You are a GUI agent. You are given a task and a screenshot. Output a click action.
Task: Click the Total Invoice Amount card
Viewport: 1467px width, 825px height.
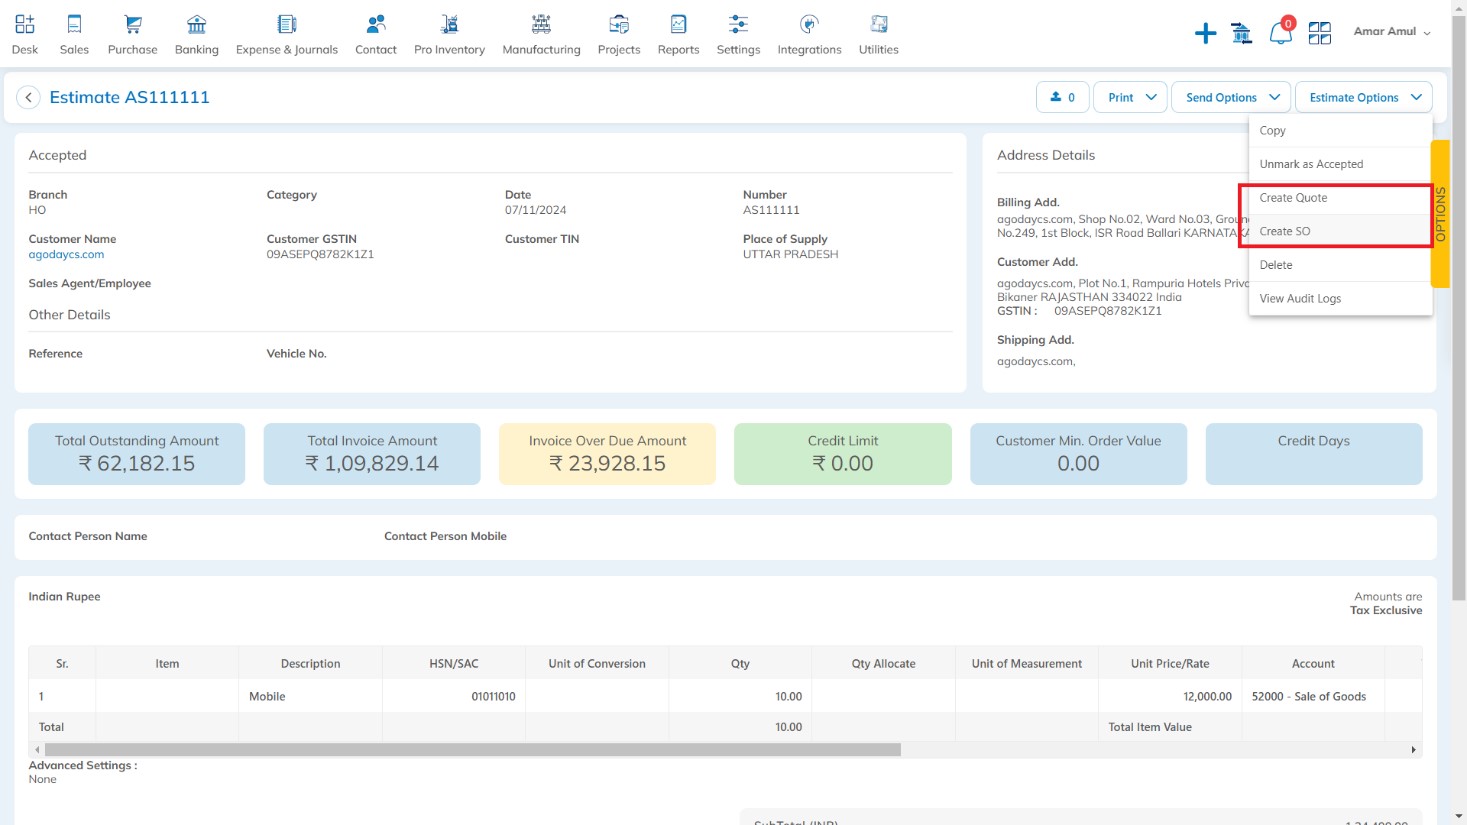372,454
